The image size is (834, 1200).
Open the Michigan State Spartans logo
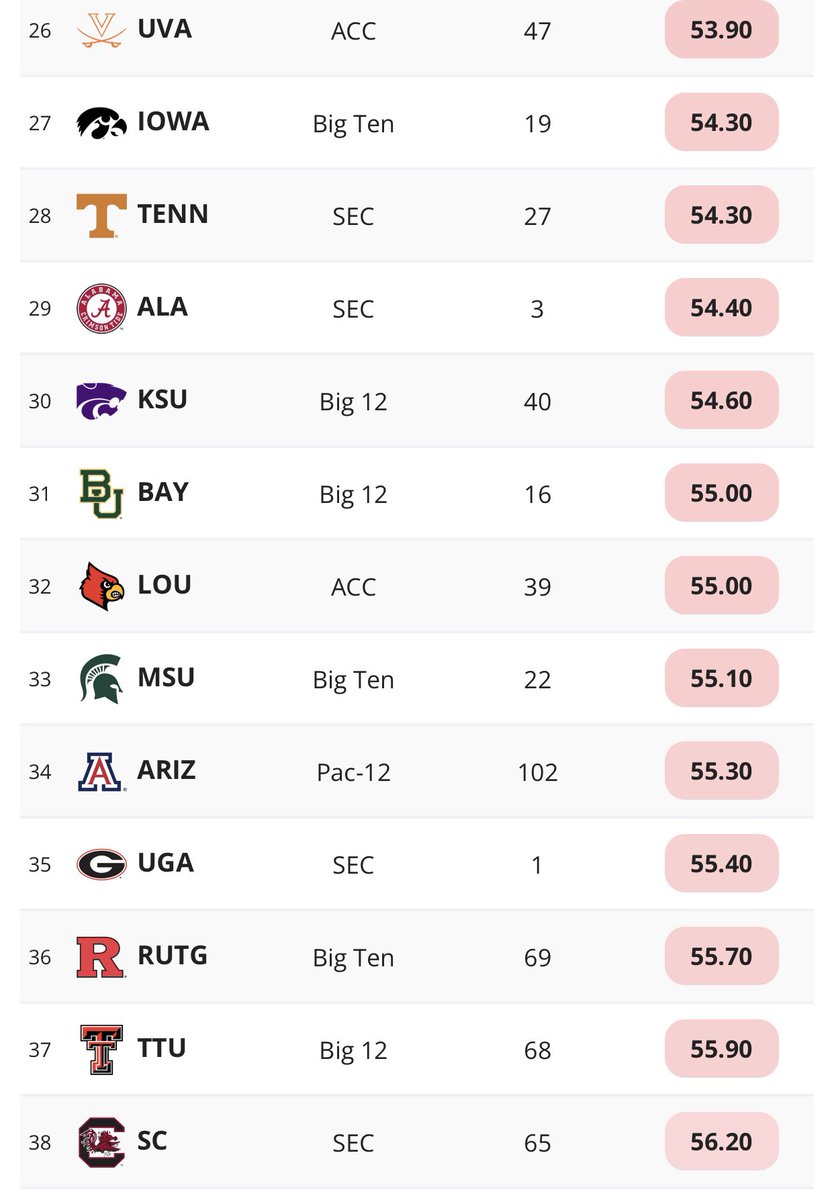(101, 678)
